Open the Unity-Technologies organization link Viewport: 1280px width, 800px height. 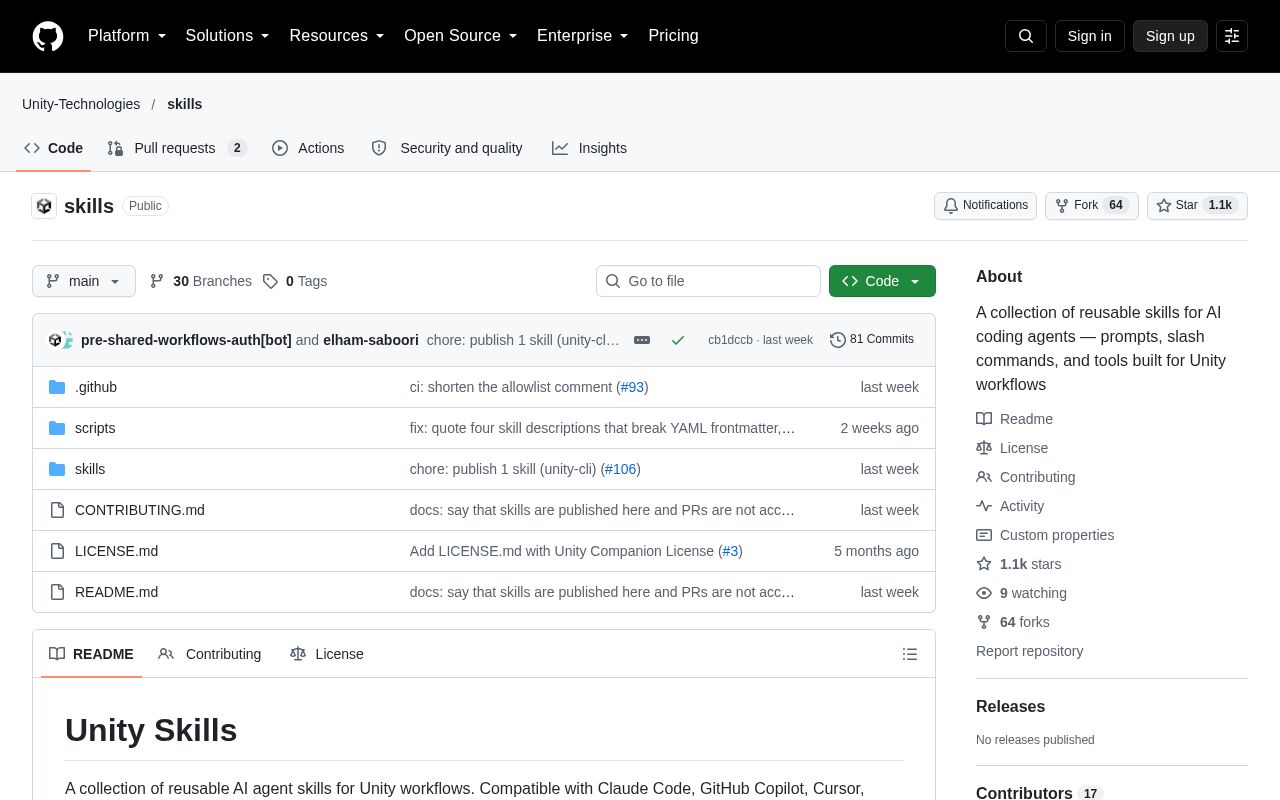coord(81,104)
